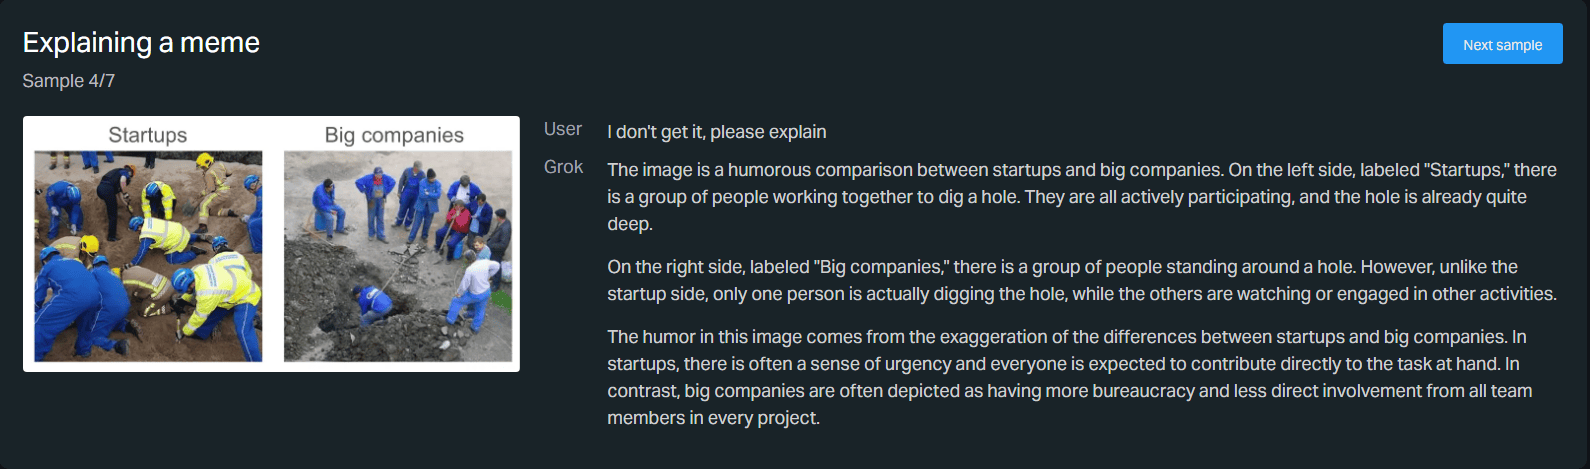Image resolution: width=1590 pixels, height=469 pixels.
Task: Click Grok's first paragraph starting 'The image is'
Action: [x=1080, y=197]
